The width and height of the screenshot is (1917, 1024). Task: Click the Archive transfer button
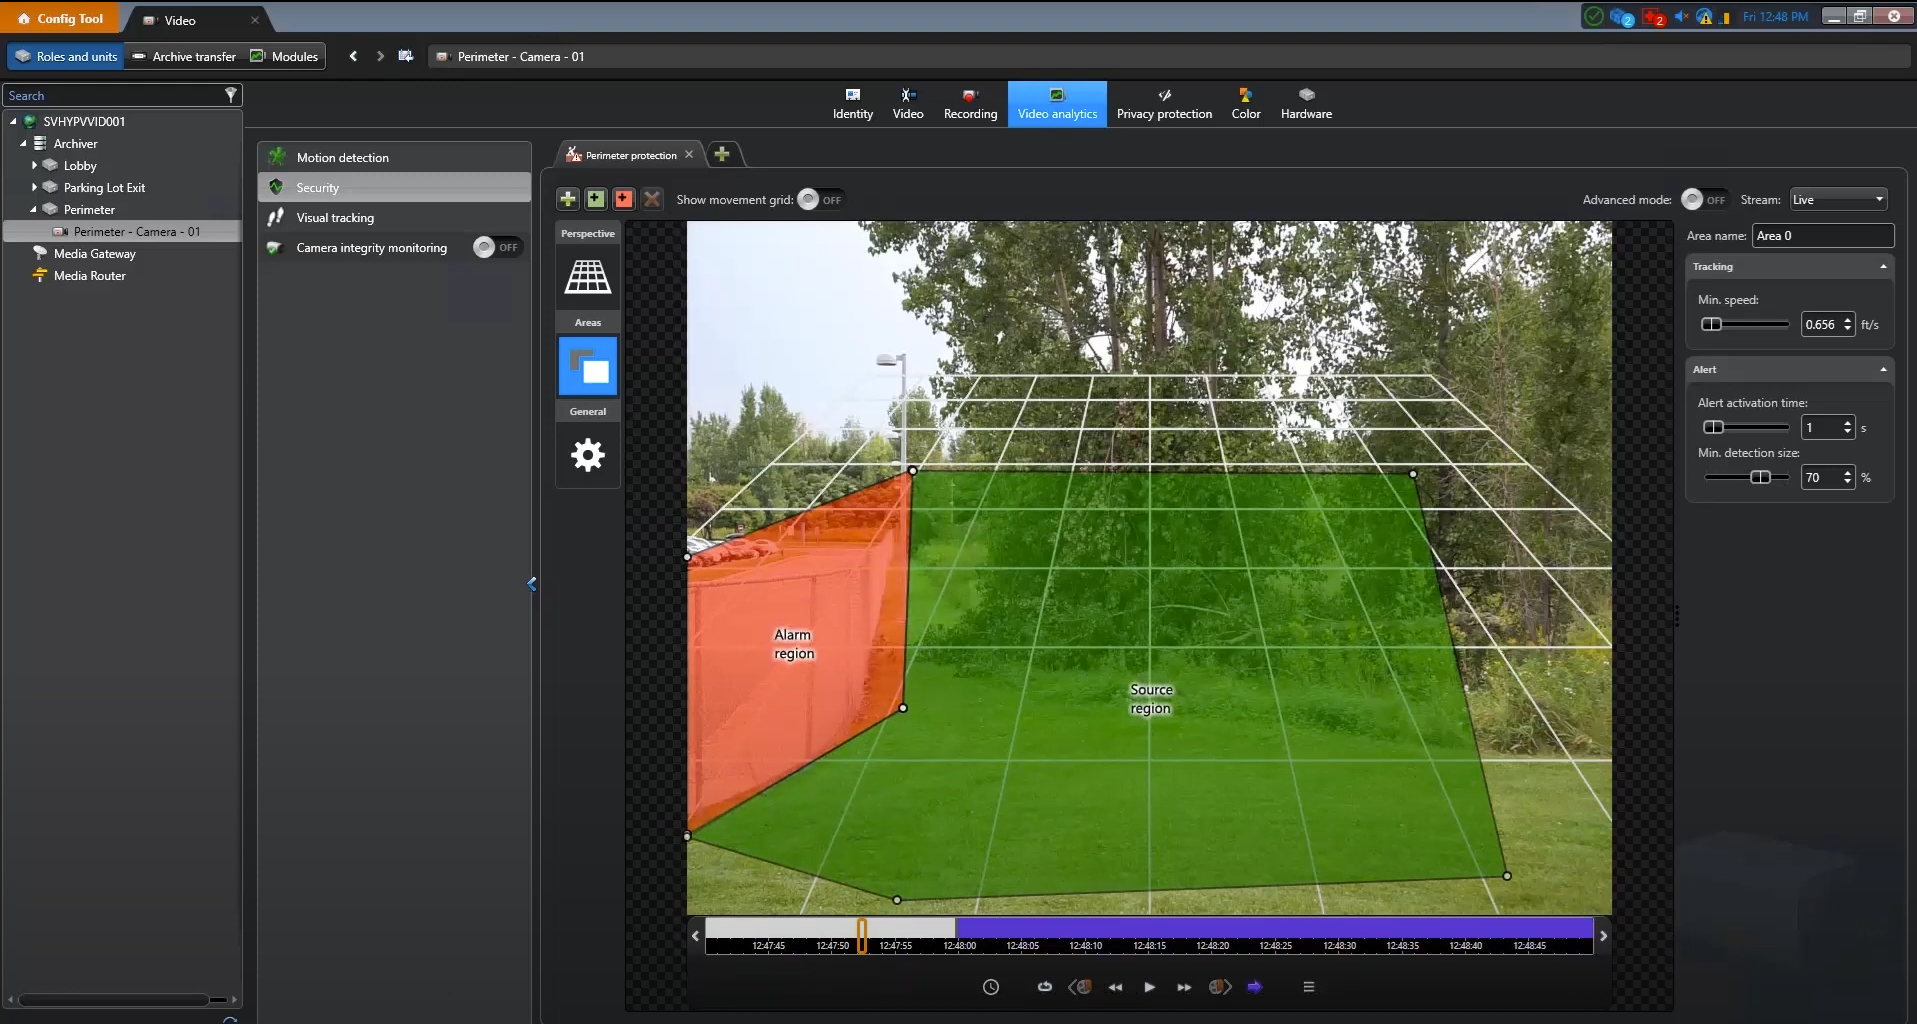tap(185, 56)
